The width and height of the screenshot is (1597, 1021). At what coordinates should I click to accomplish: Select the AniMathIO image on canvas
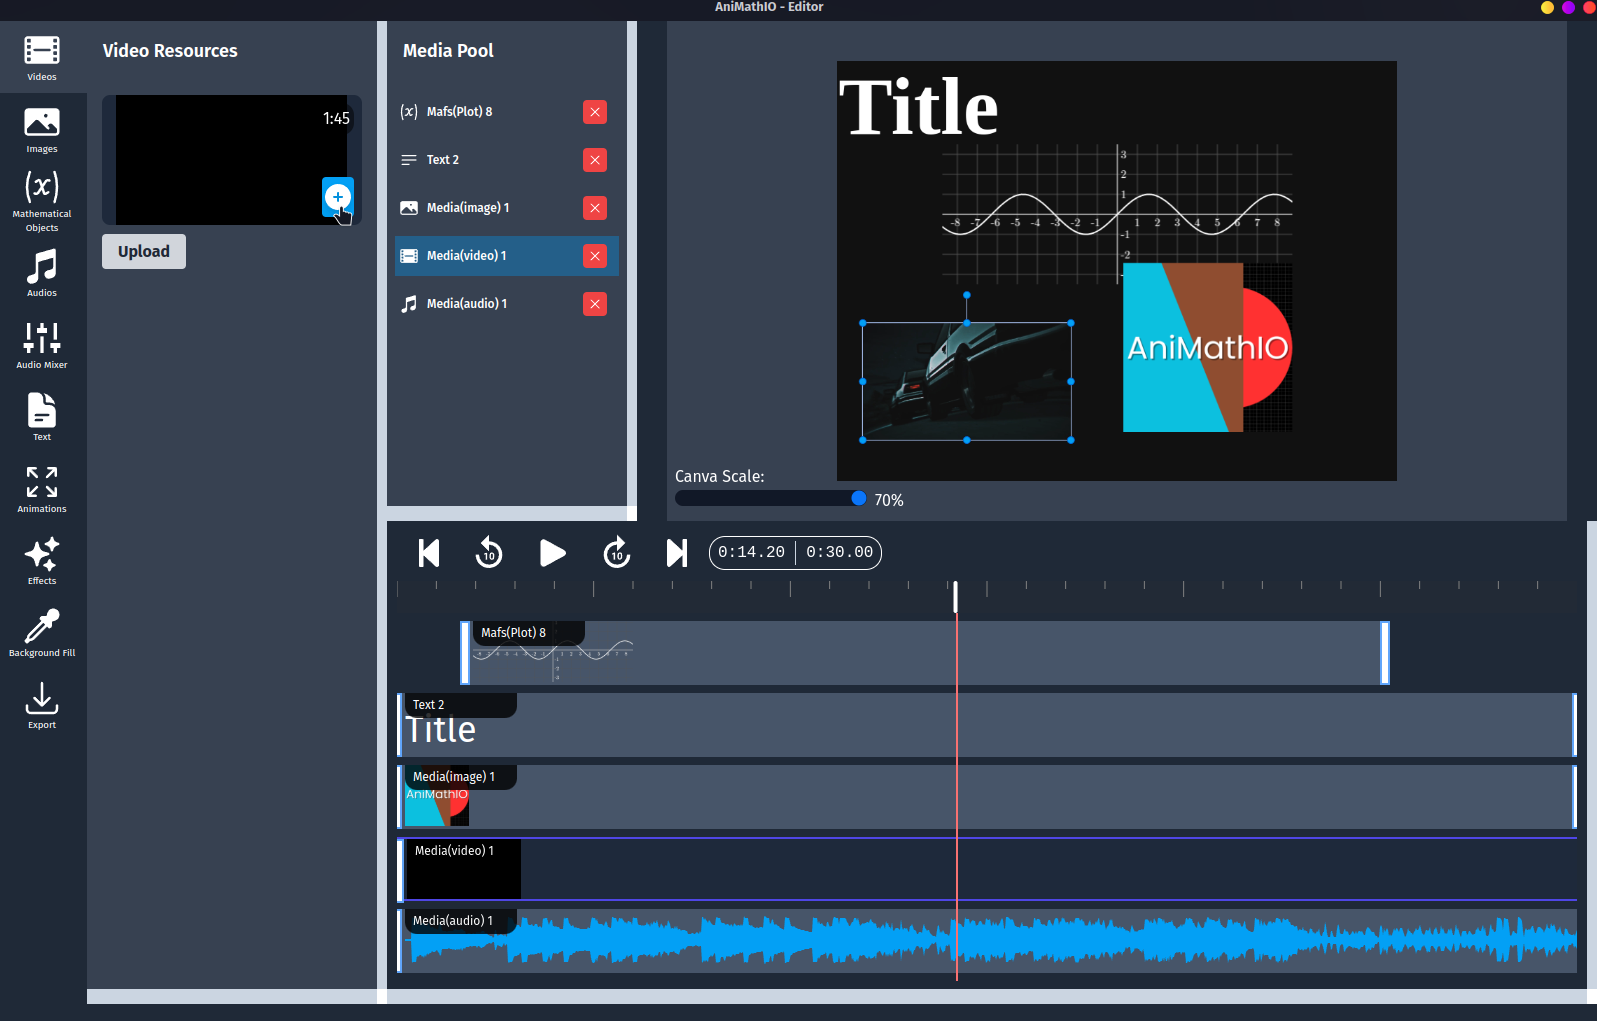pos(1208,347)
